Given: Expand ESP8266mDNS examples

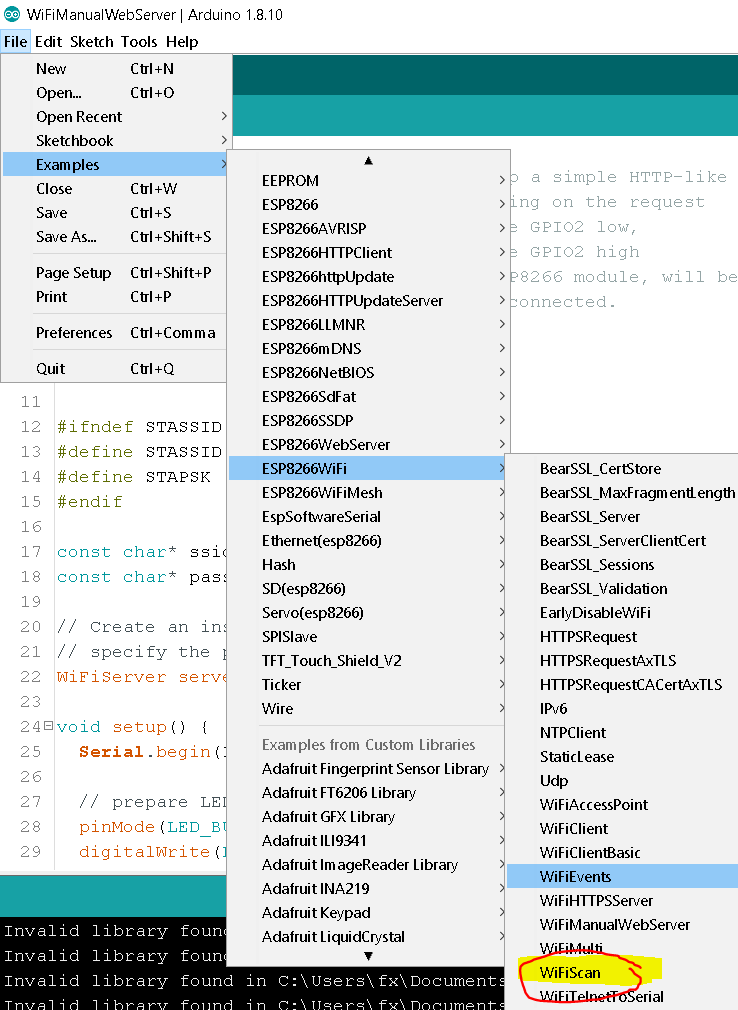Looking at the screenshot, I should pos(368,348).
